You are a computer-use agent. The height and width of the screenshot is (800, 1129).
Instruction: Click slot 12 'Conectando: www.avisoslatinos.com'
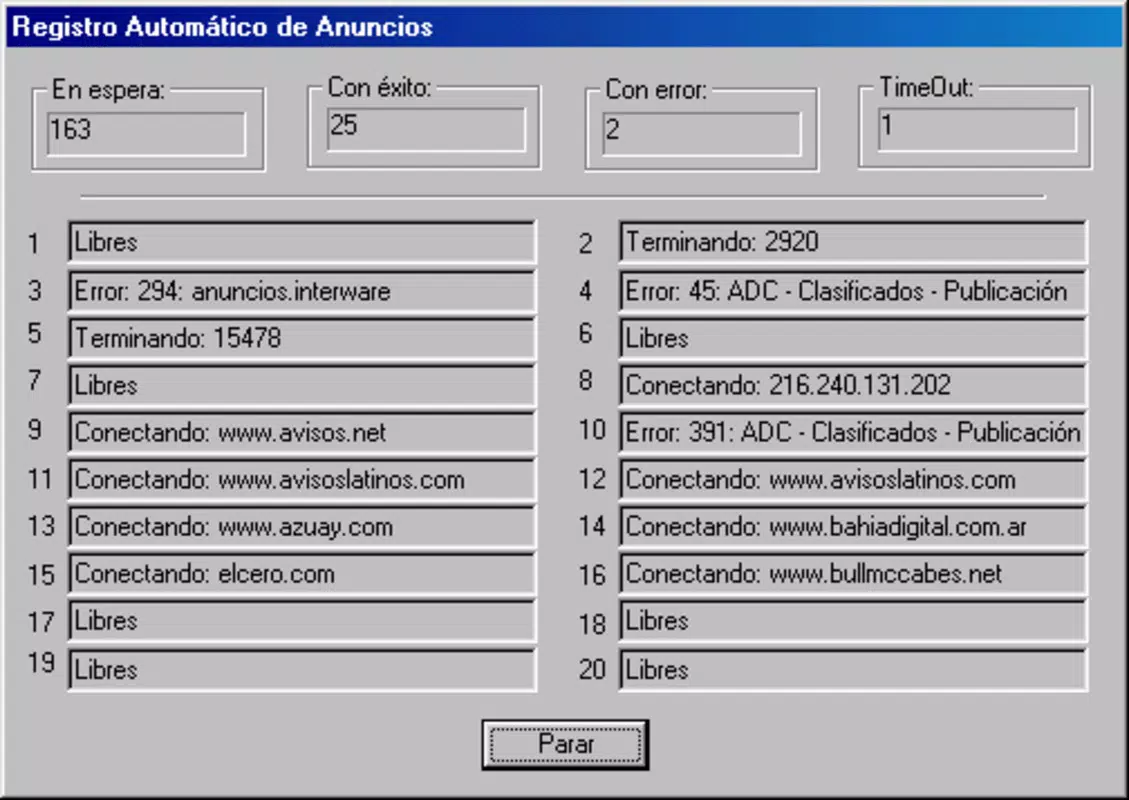pyautogui.click(x=853, y=480)
